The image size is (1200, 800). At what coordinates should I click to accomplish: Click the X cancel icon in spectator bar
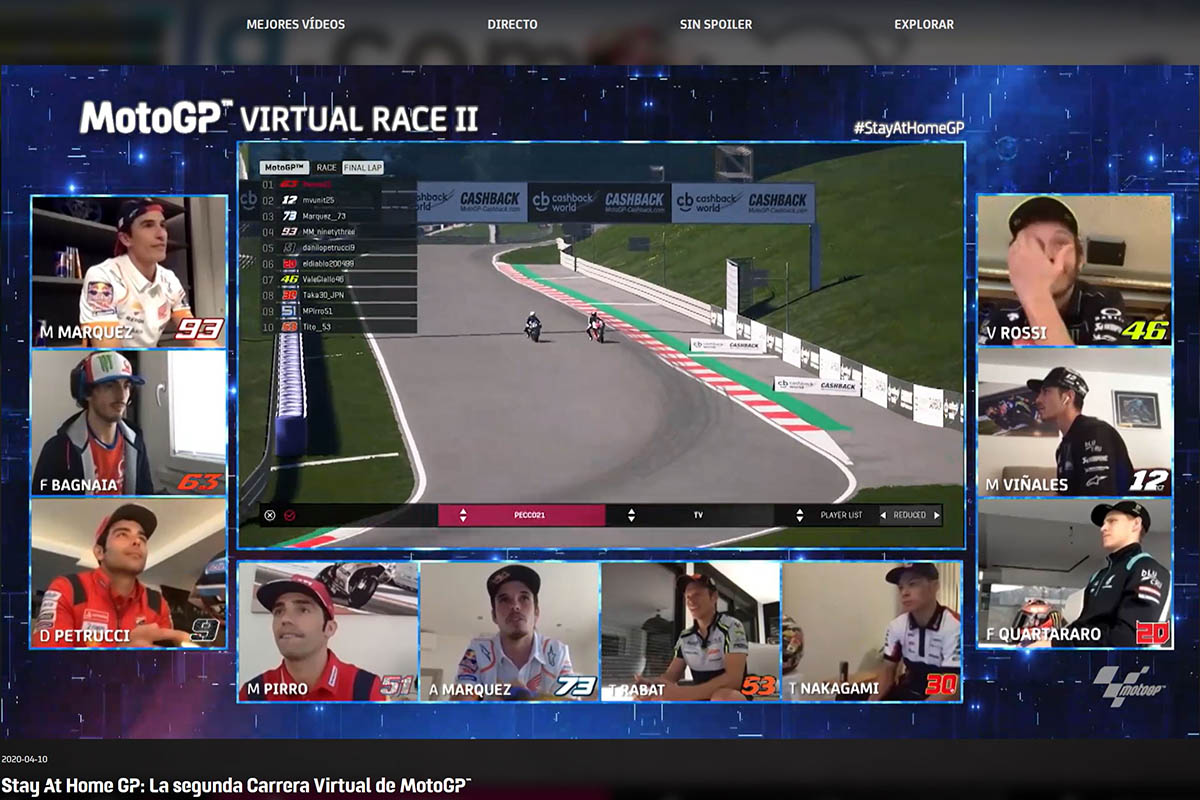pyautogui.click(x=270, y=516)
